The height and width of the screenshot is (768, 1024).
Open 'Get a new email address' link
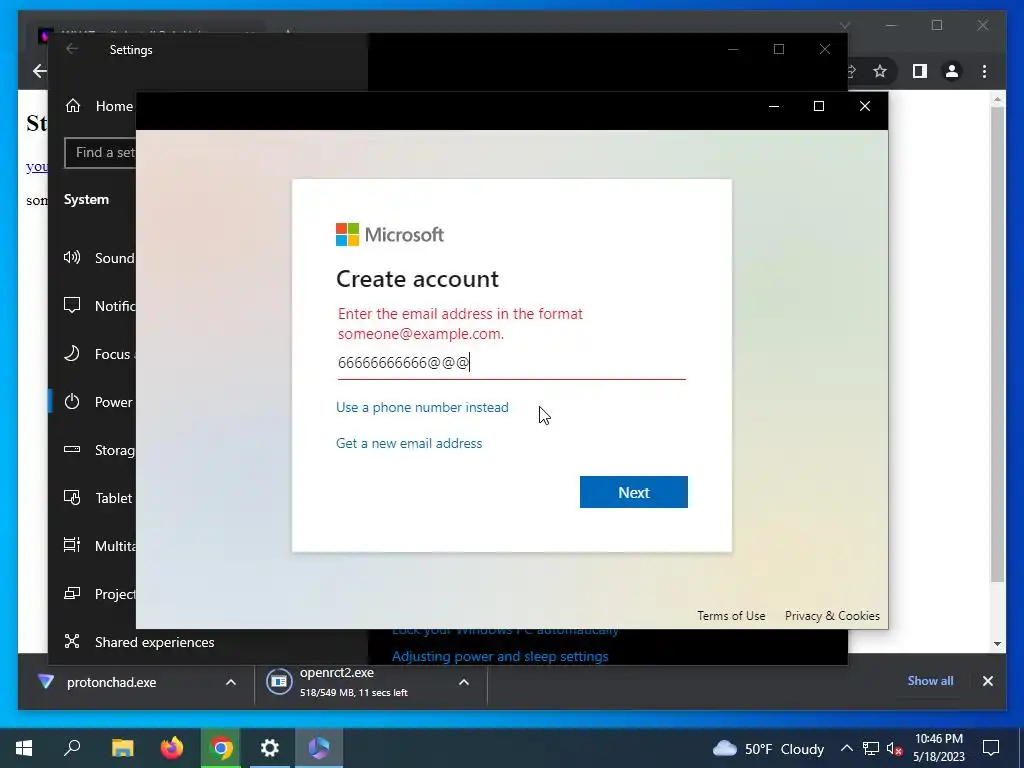coord(409,443)
